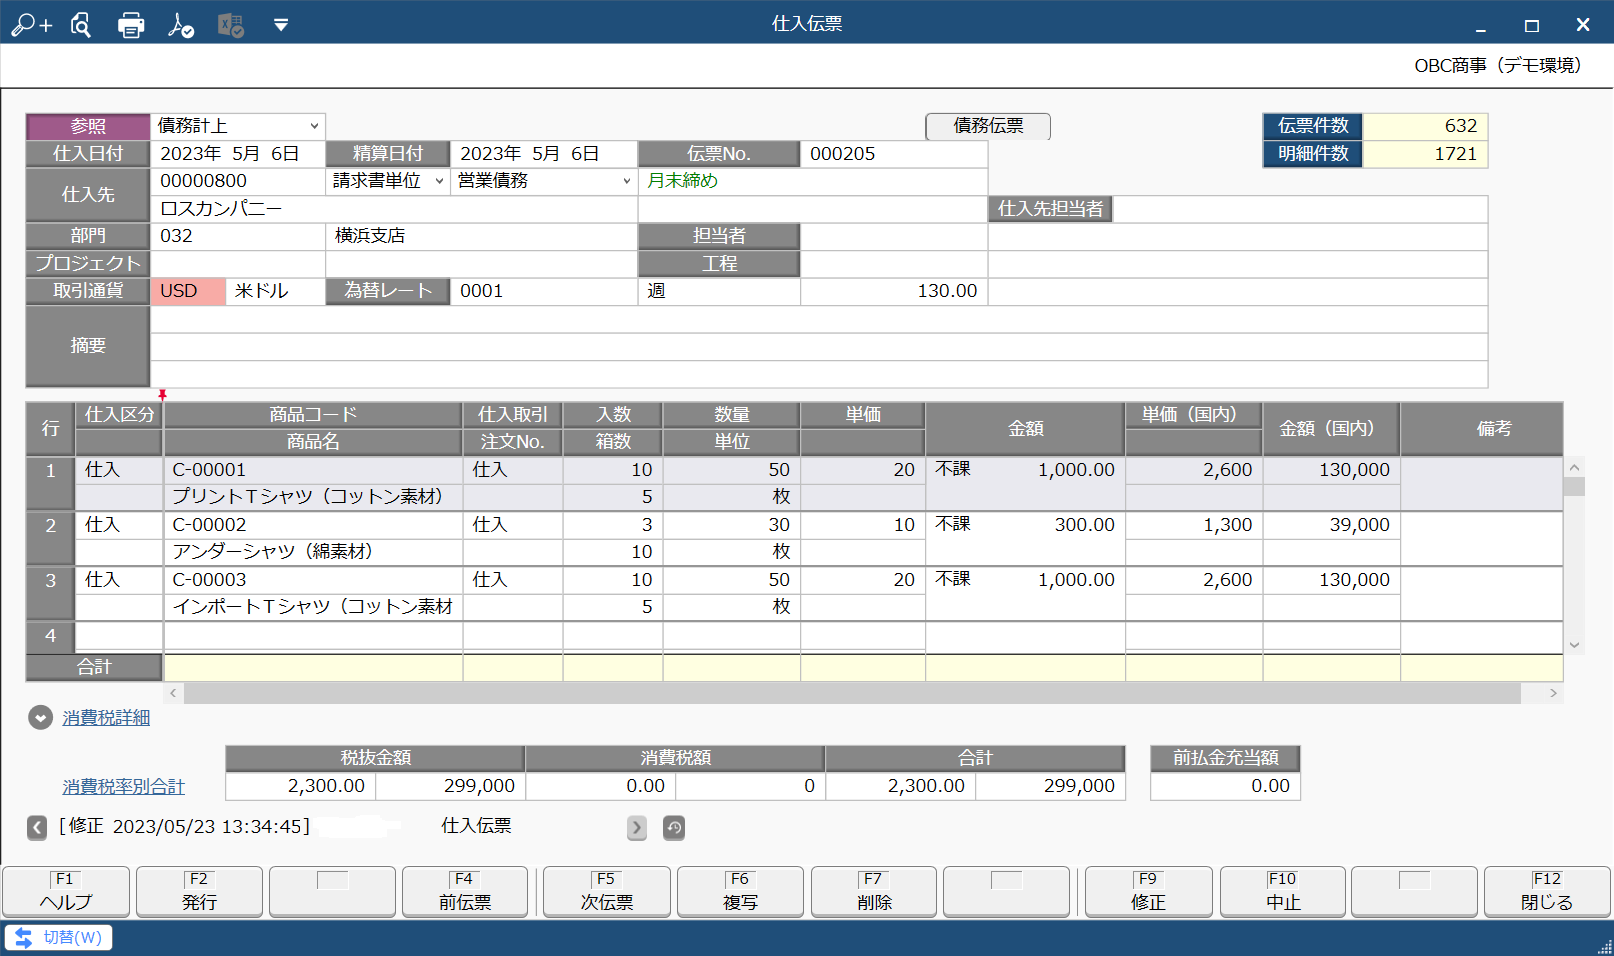
Task: Click the 備考 column header
Action: click(1481, 428)
